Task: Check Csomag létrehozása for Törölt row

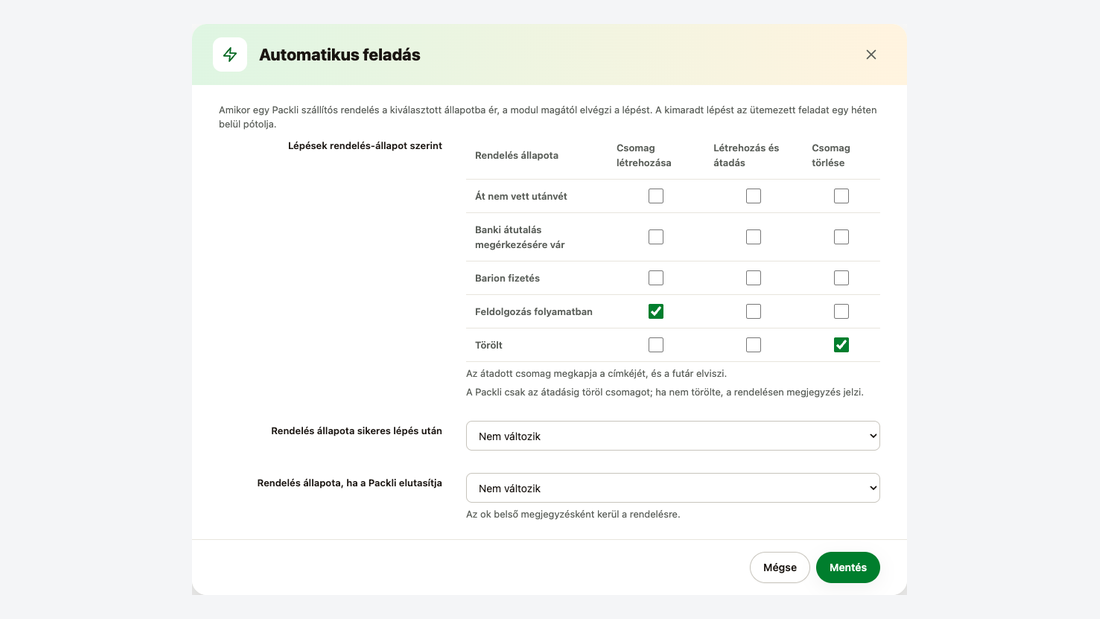Action: tap(656, 345)
